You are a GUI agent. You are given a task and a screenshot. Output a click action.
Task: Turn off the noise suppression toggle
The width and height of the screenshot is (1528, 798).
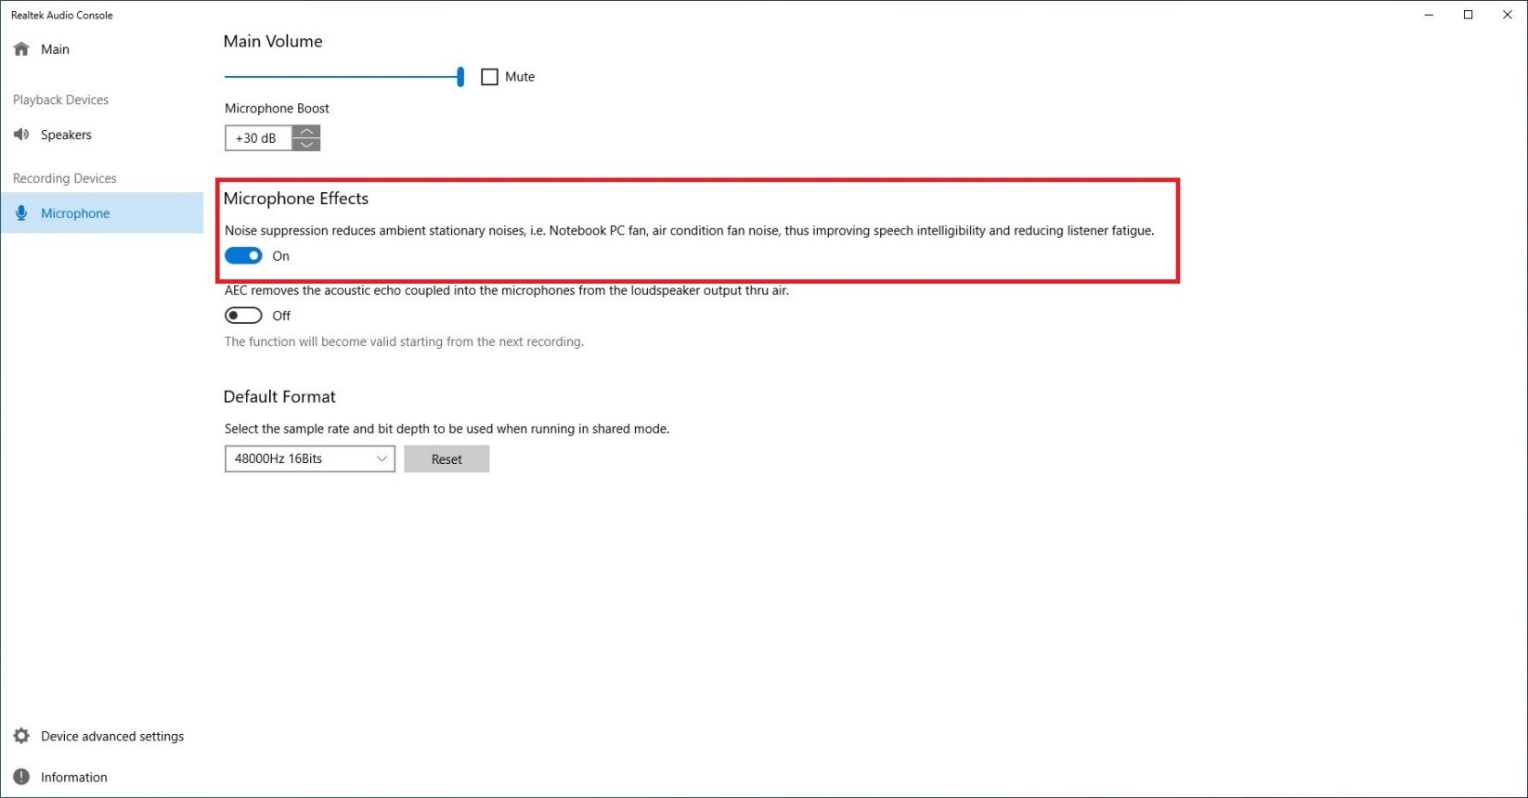[243, 256]
